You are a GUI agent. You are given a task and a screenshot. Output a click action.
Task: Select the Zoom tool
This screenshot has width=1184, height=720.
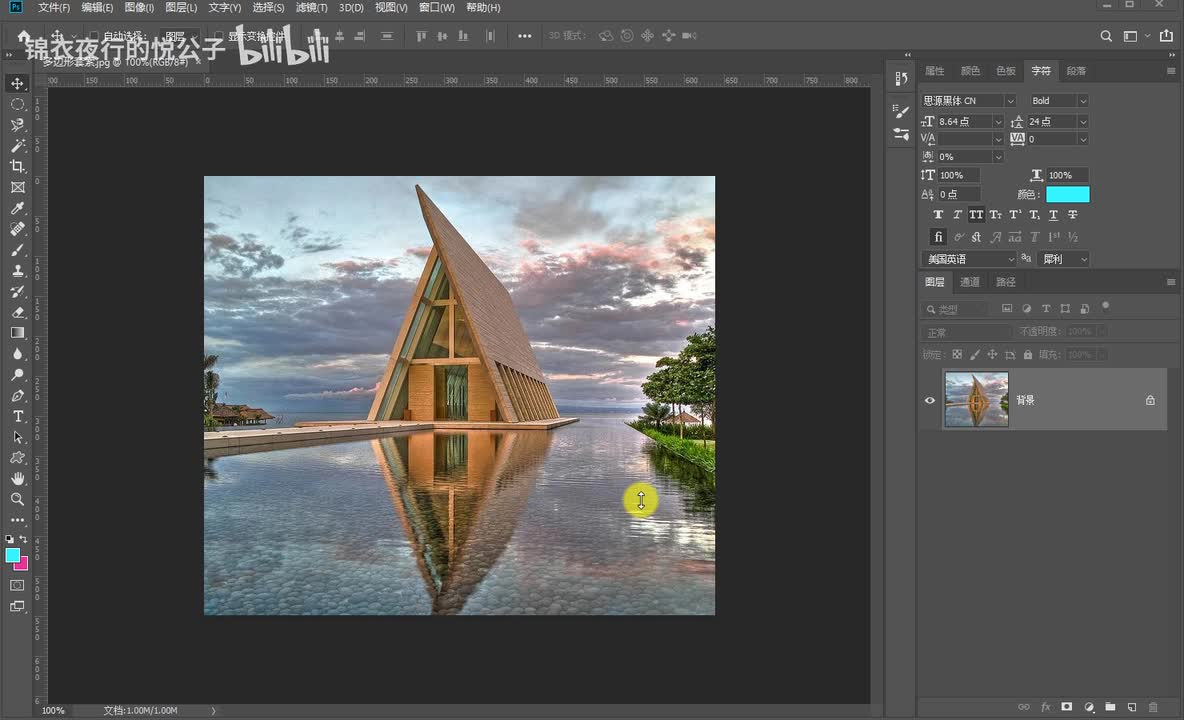(x=17, y=499)
